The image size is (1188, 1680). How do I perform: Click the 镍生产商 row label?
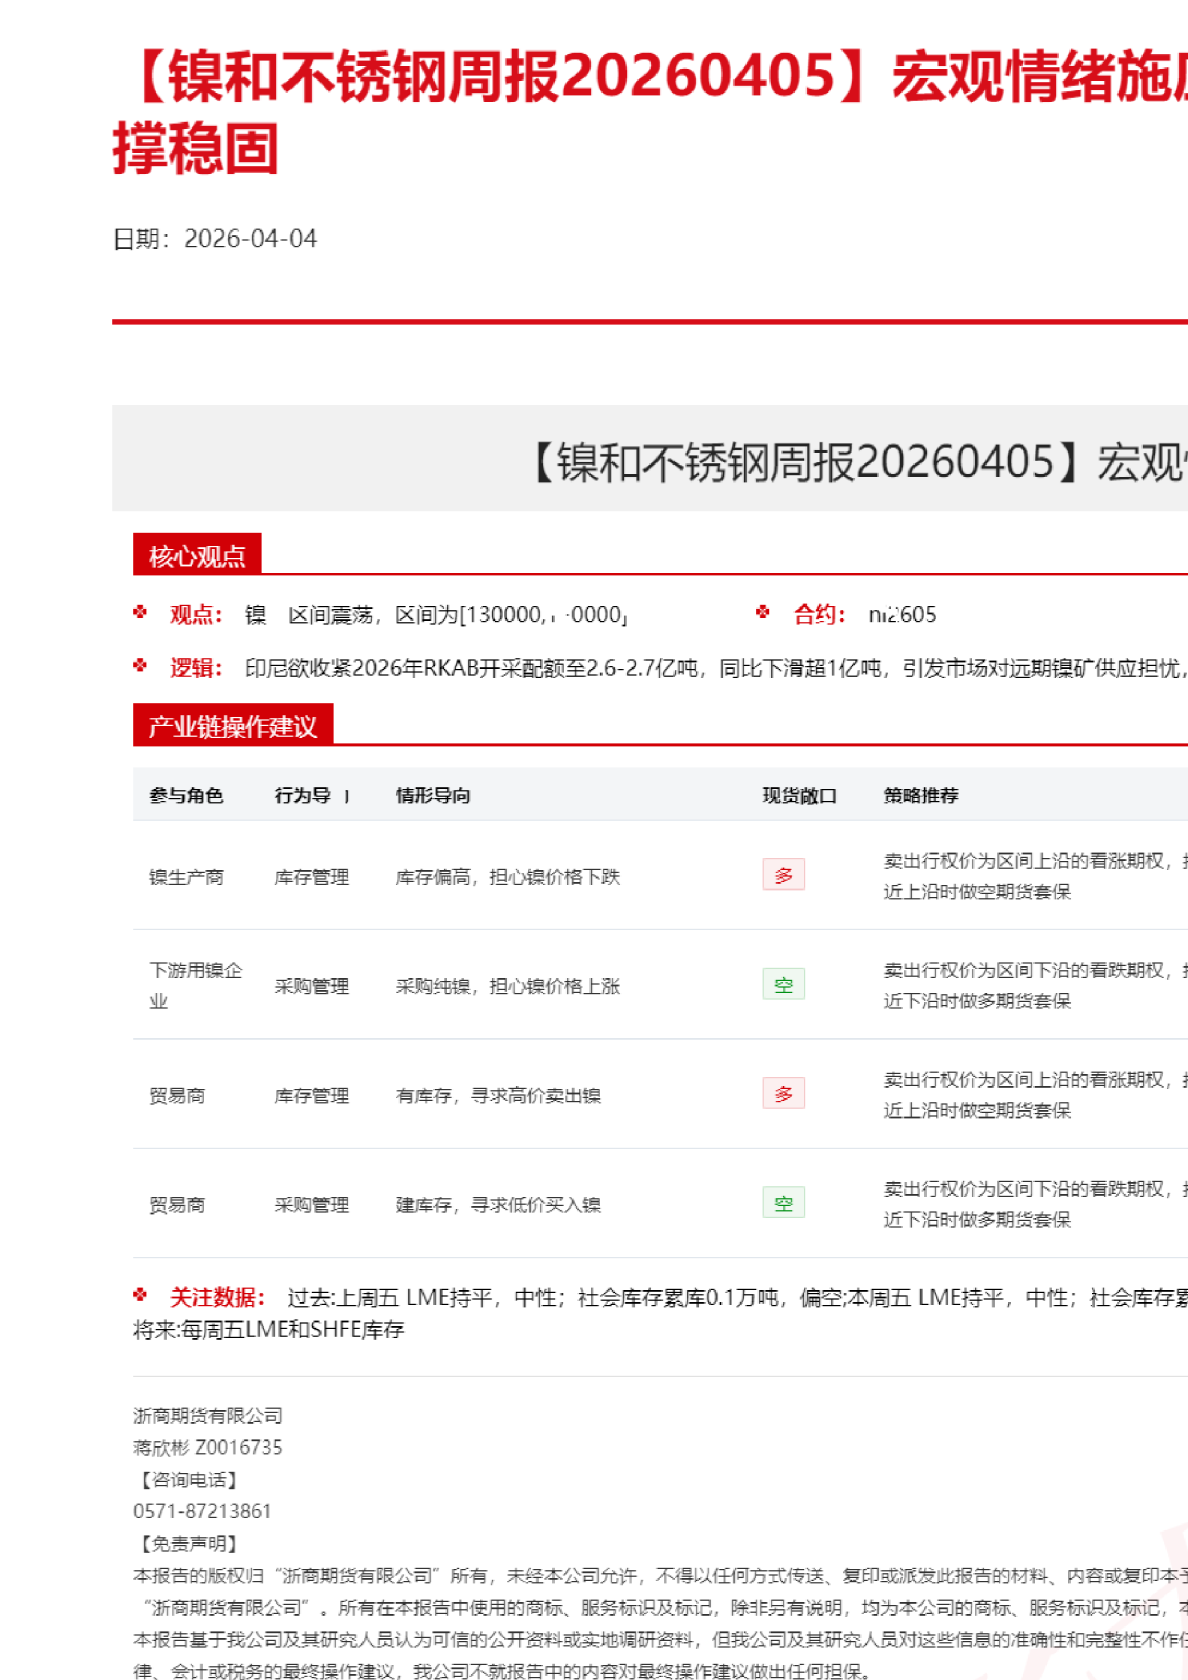[186, 877]
